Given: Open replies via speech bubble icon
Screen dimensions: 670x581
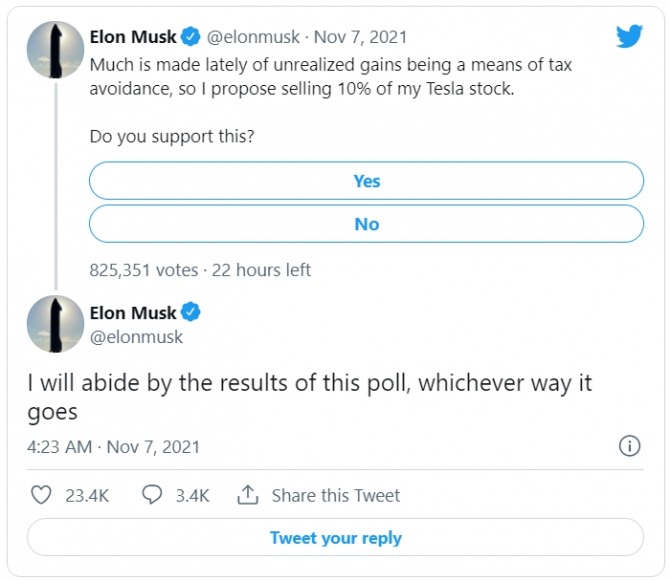Looking at the screenshot, I should pyautogui.click(x=152, y=495).
